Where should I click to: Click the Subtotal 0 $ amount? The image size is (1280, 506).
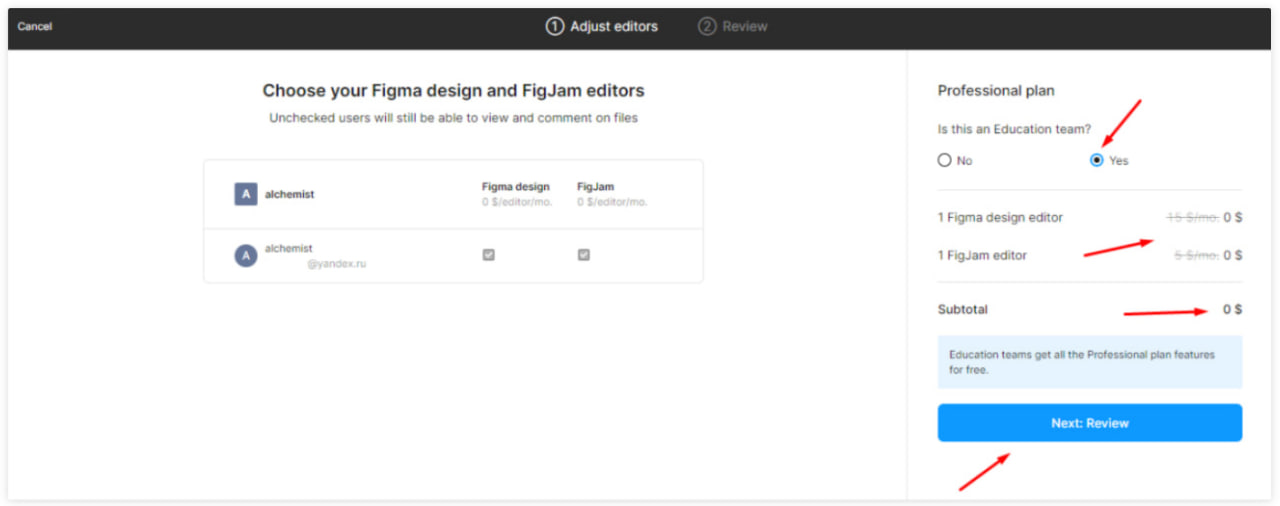pos(1232,310)
